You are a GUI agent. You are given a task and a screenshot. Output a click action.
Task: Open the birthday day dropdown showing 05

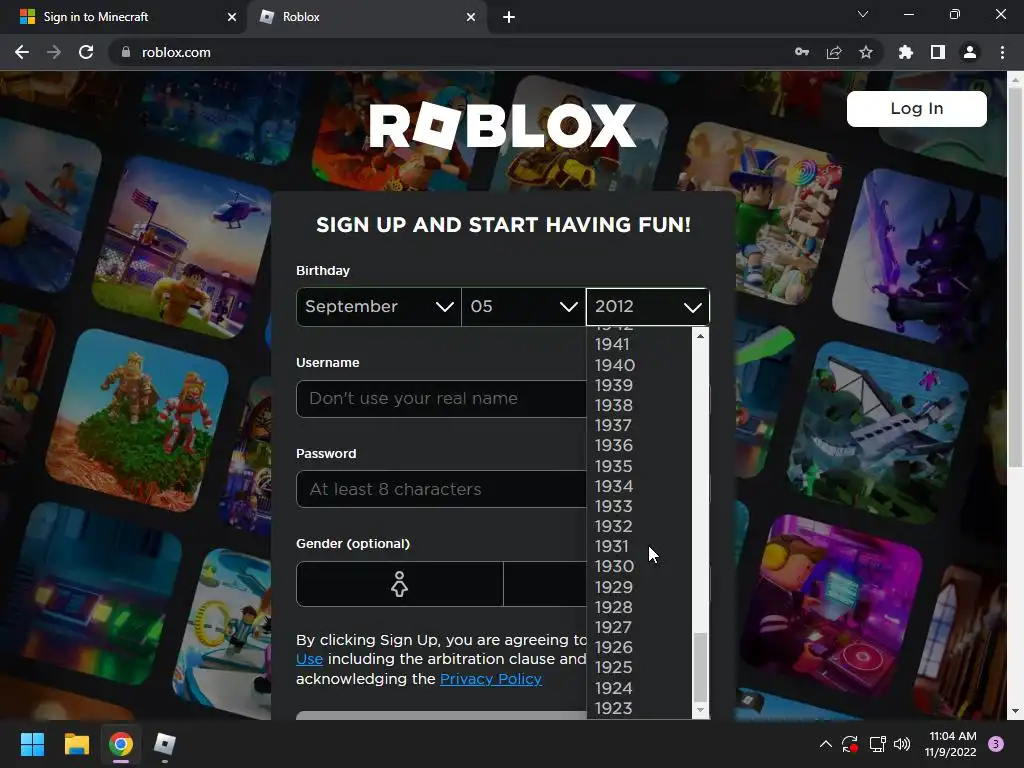tap(524, 306)
